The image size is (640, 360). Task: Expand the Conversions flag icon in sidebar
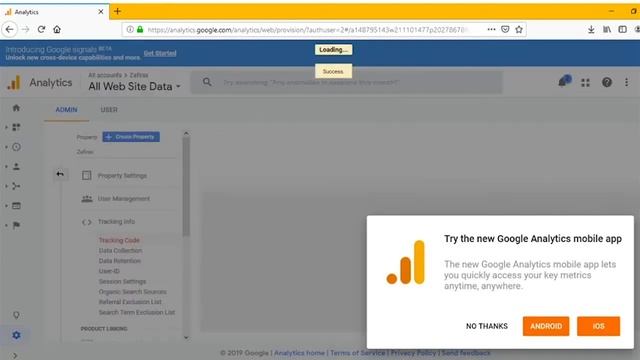pyautogui.click(x=16, y=225)
